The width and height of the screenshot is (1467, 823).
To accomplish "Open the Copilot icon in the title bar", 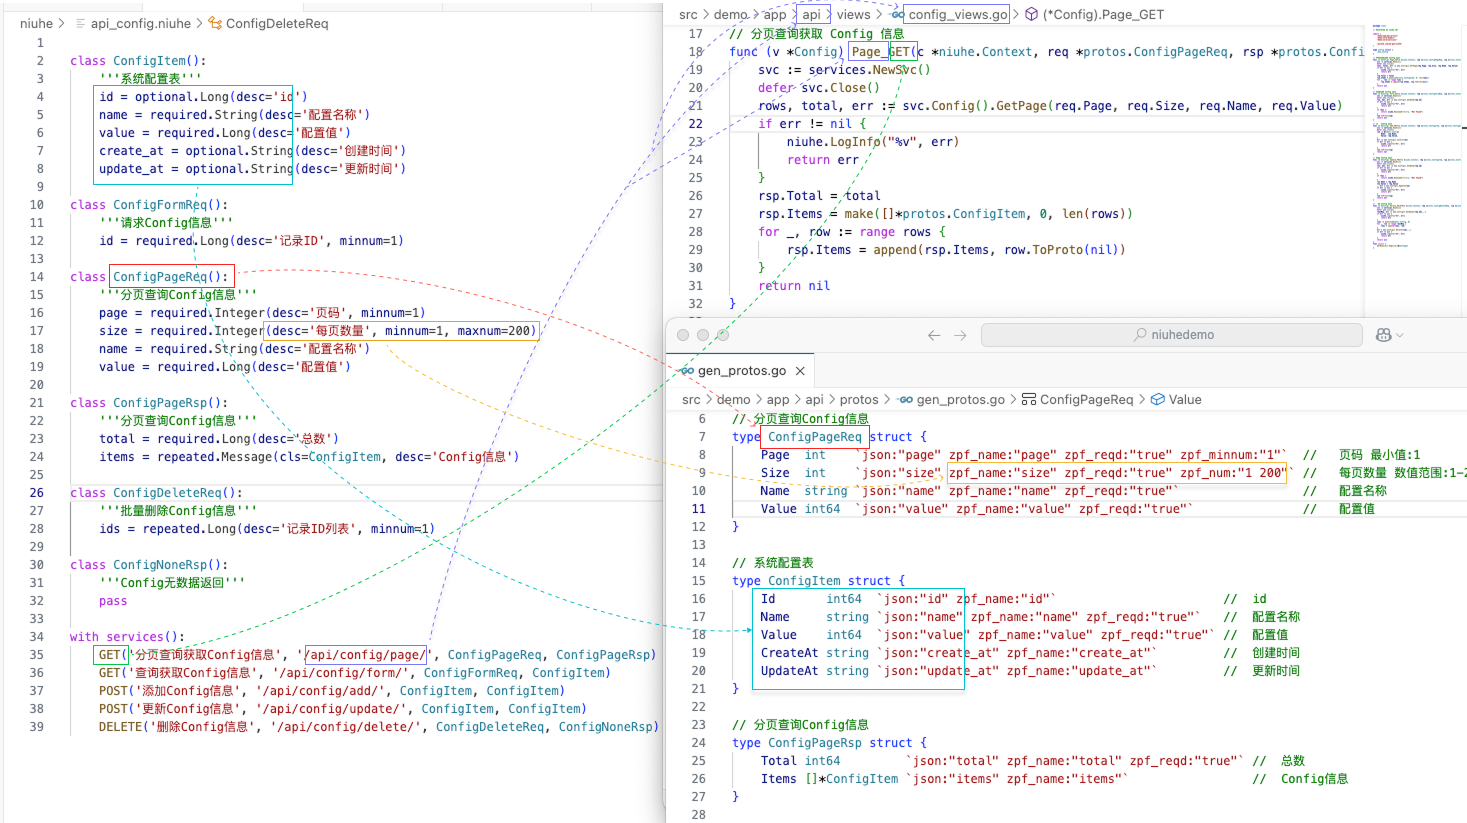I will [1384, 335].
